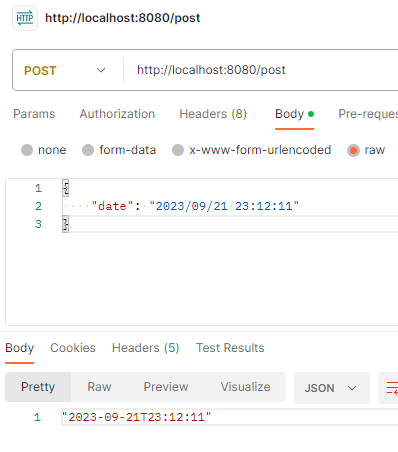This screenshot has height=452, width=398.
Task: Switch to the Params tab
Action: coord(34,114)
